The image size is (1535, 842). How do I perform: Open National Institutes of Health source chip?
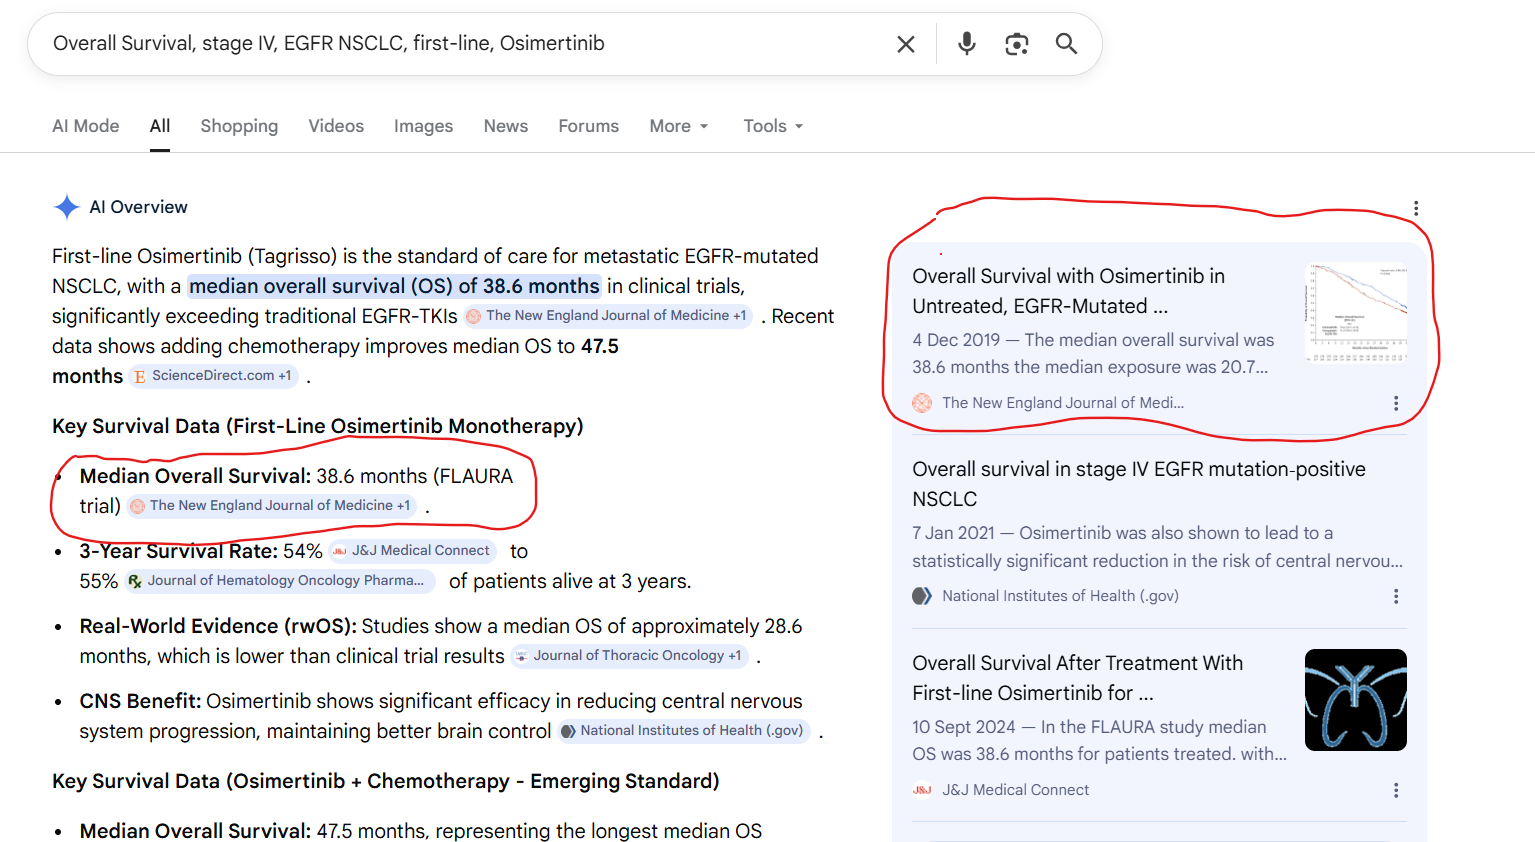684,731
